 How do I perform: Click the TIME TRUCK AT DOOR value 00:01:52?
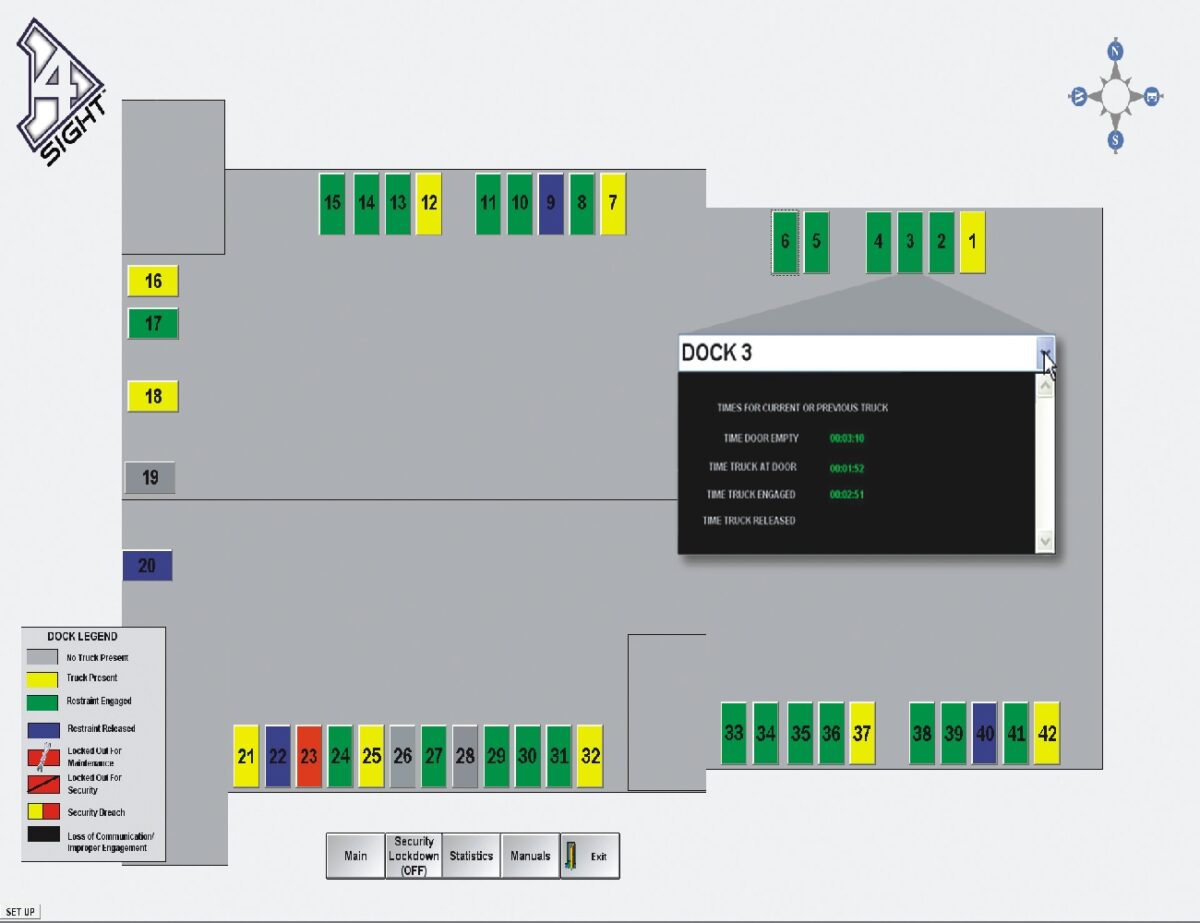click(847, 468)
